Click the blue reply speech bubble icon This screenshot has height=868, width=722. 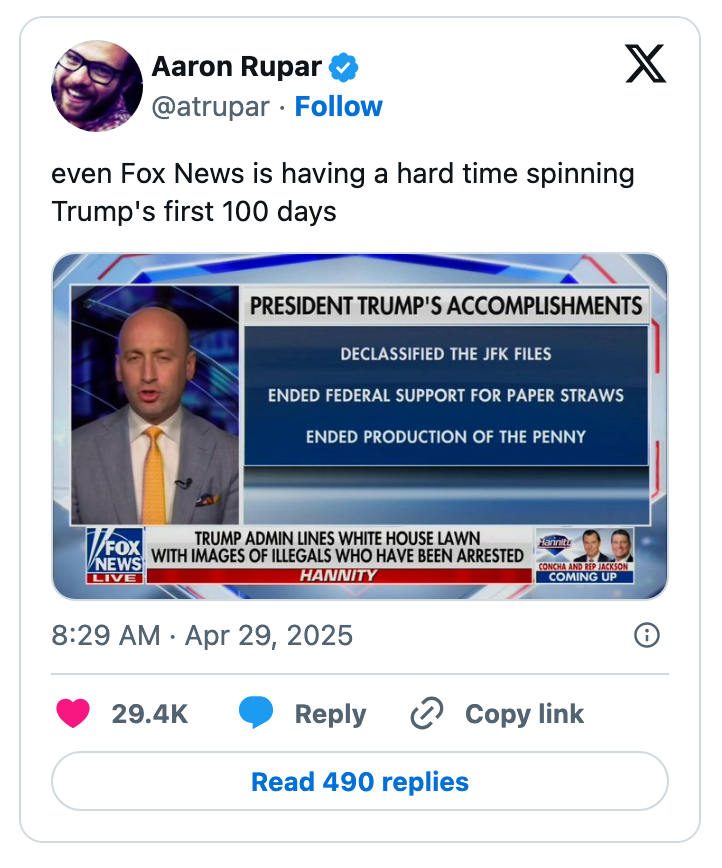click(x=258, y=714)
